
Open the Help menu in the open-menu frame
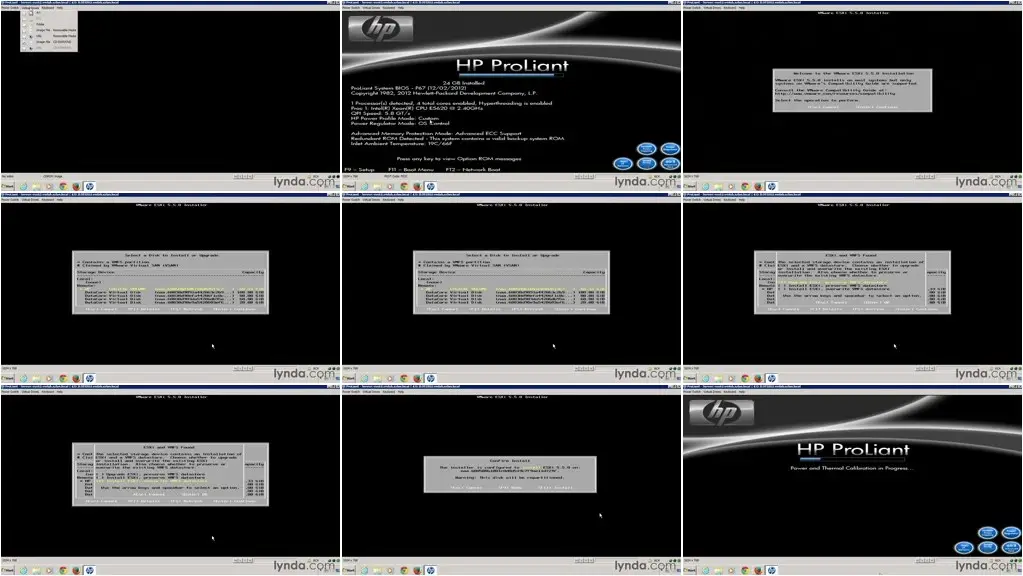(x=60, y=8)
